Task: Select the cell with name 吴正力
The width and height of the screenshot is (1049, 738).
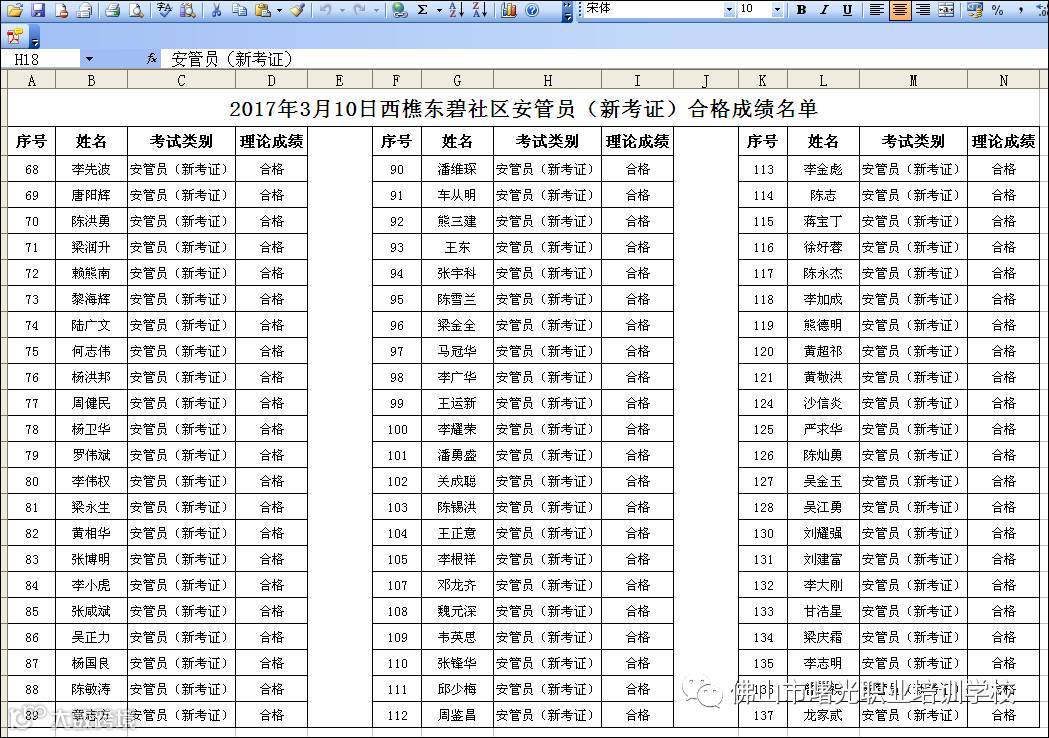Action: tap(91, 638)
